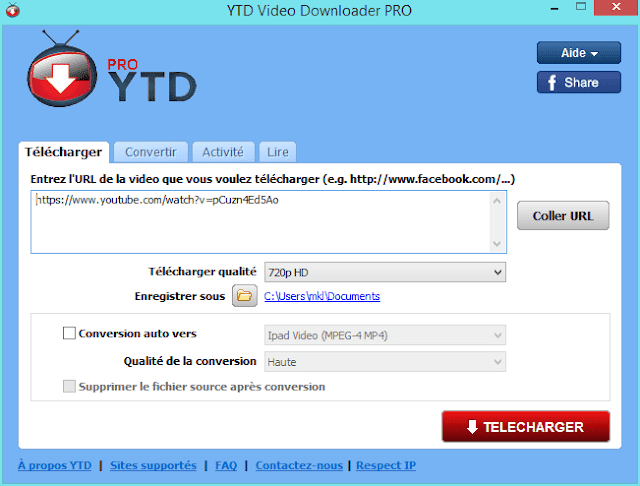Click the YTD PRO television logo
The width and height of the screenshot is (640, 486).
coord(62,69)
